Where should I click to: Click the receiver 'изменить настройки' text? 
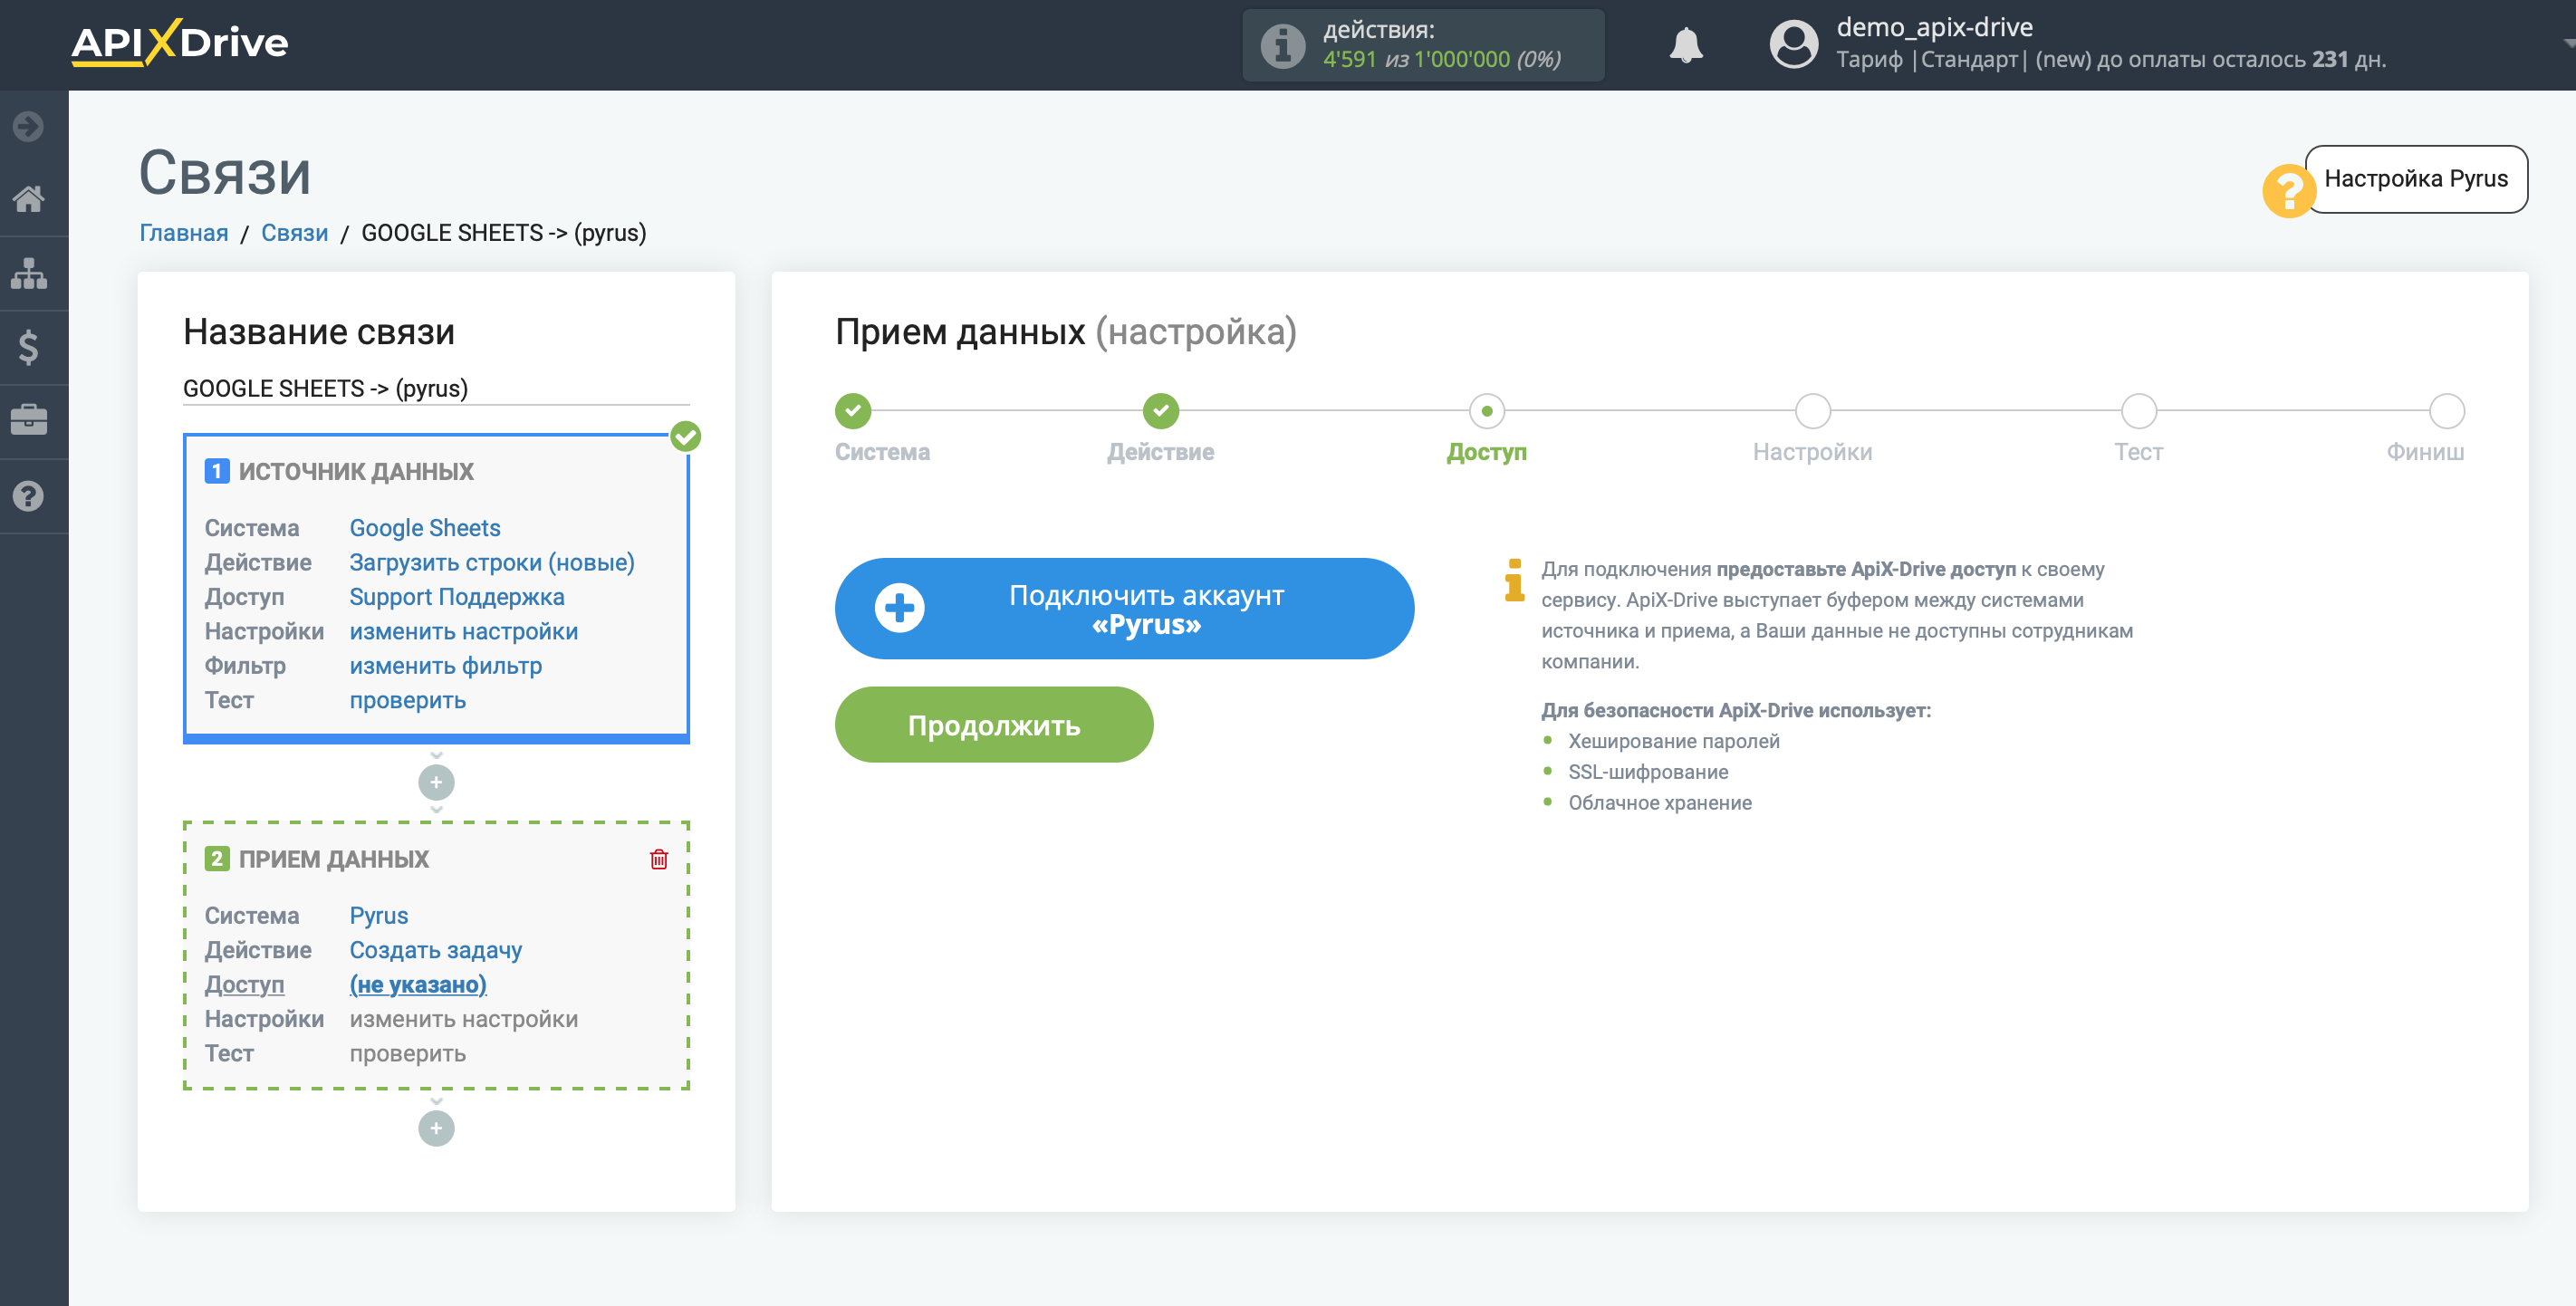[x=463, y=1019]
